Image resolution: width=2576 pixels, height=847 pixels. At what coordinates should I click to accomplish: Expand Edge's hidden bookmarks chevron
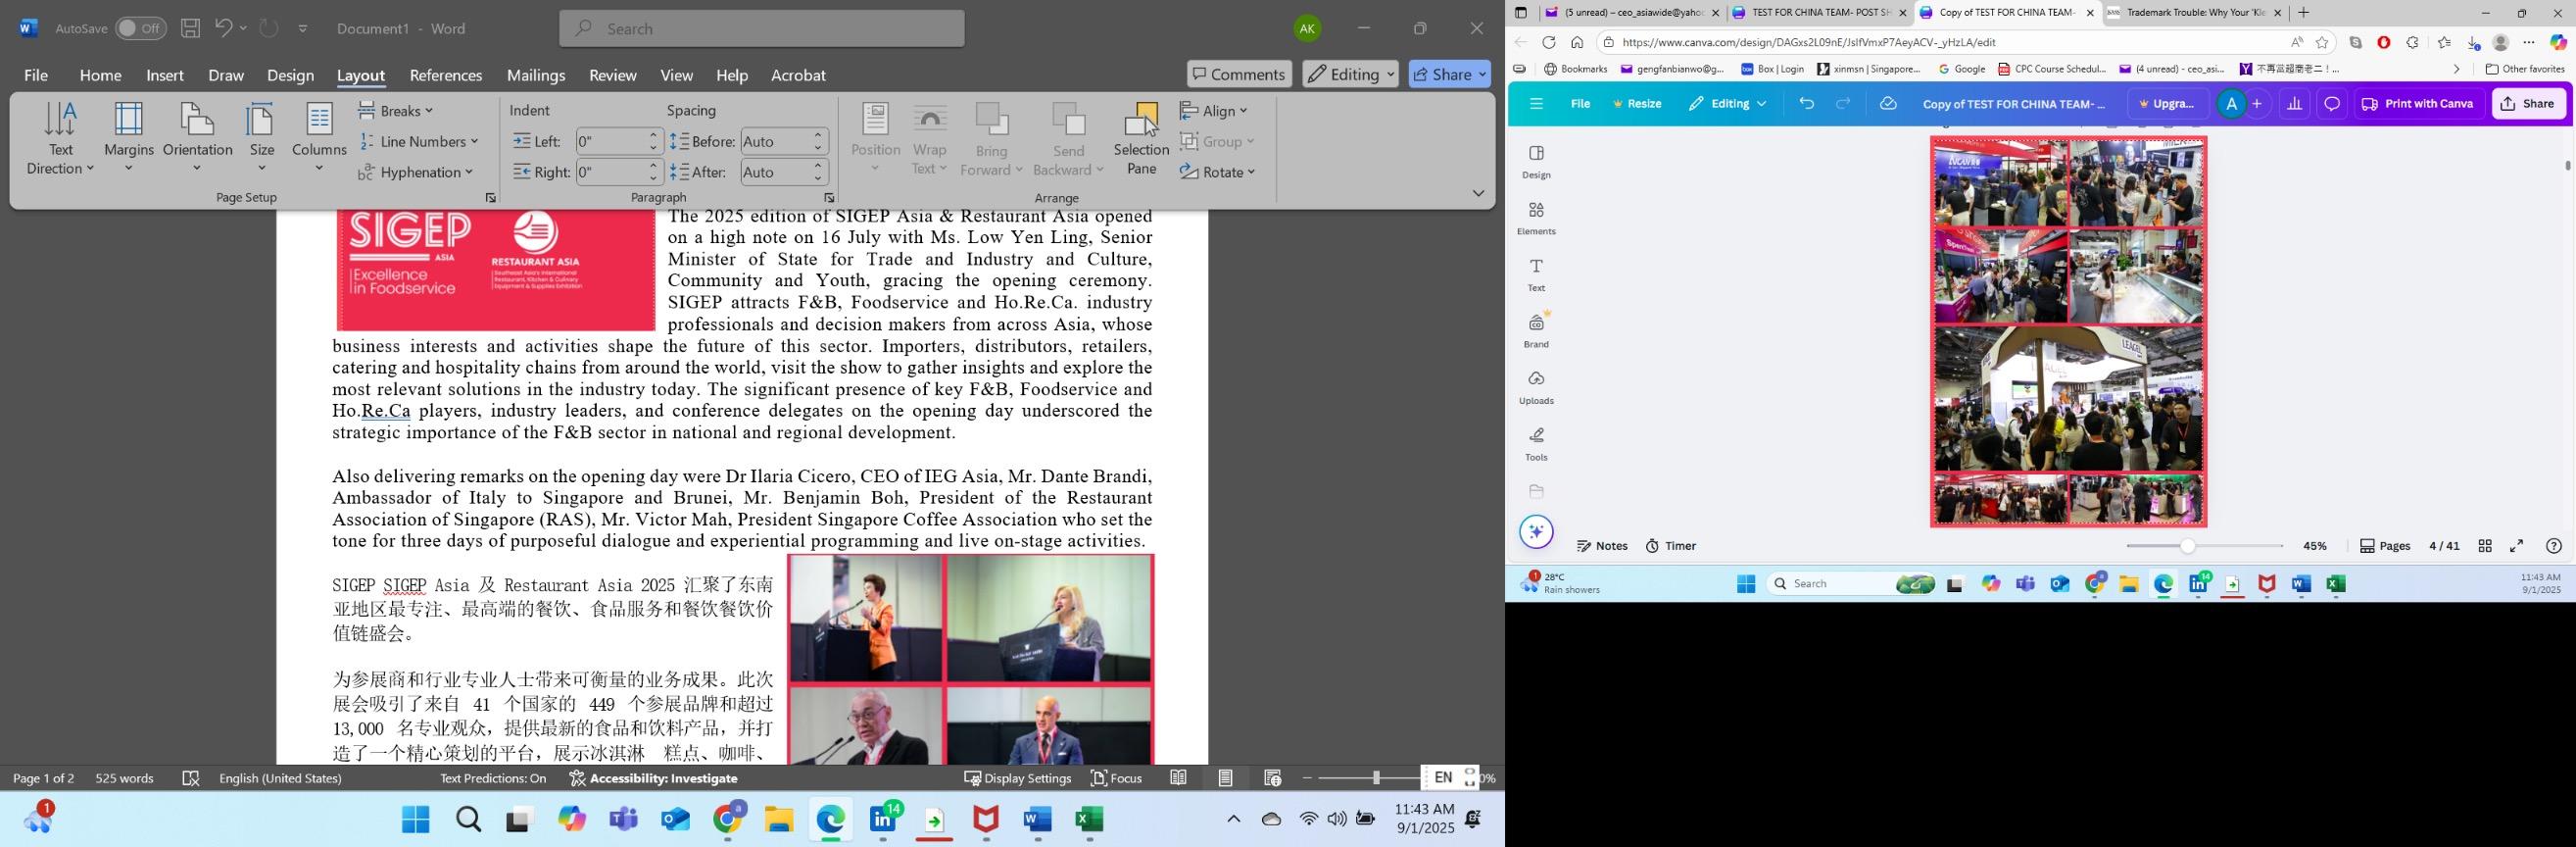[x=2456, y=69]
